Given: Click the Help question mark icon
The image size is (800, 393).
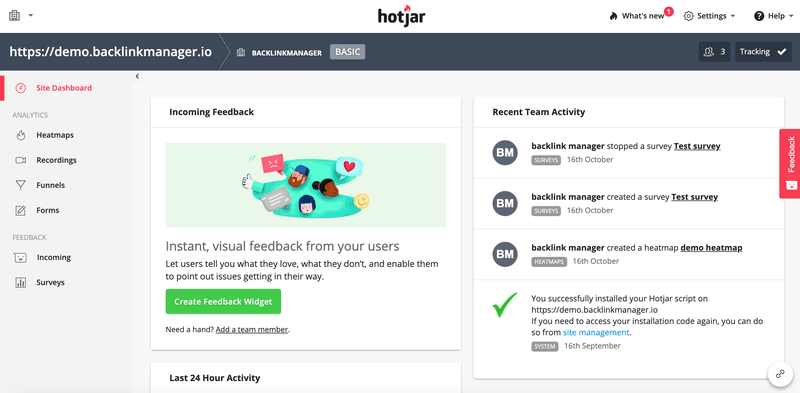Looking at the screenshot, I should click(x=759, y=16).
